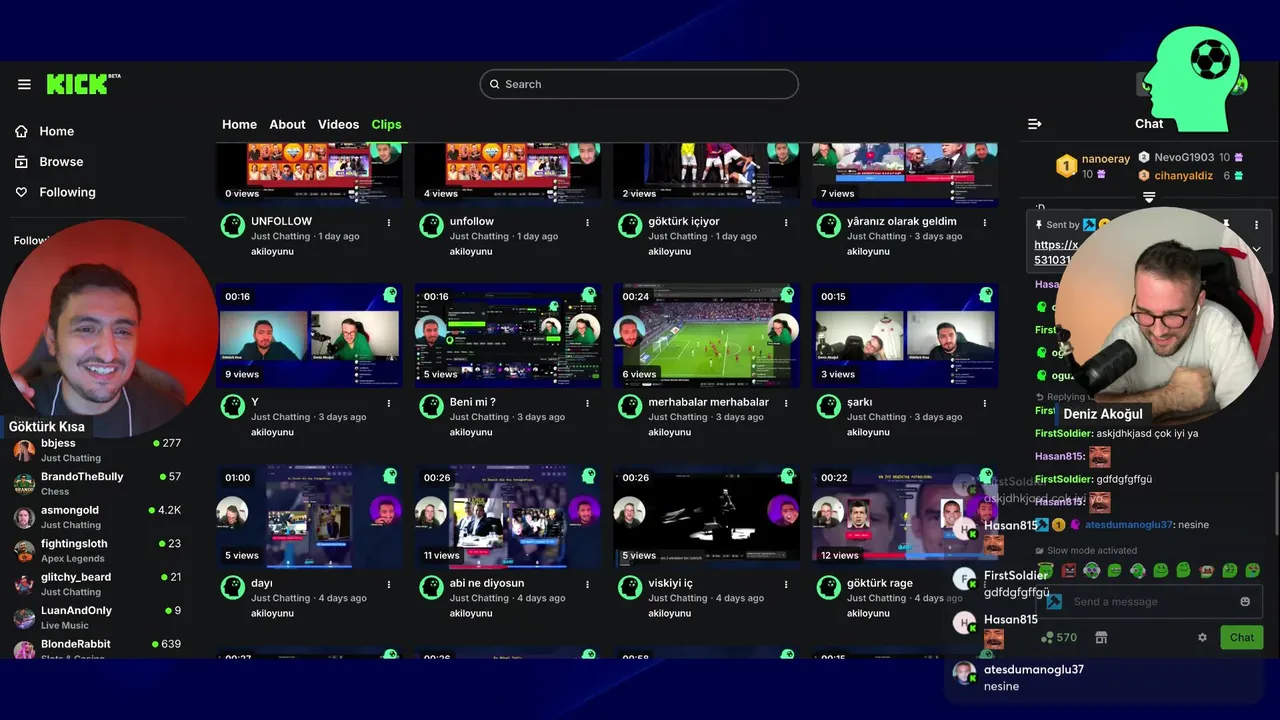Click the channel avatar beside UNFOLLOW clip
1280x720 pixels.
(x=232, y=225)
